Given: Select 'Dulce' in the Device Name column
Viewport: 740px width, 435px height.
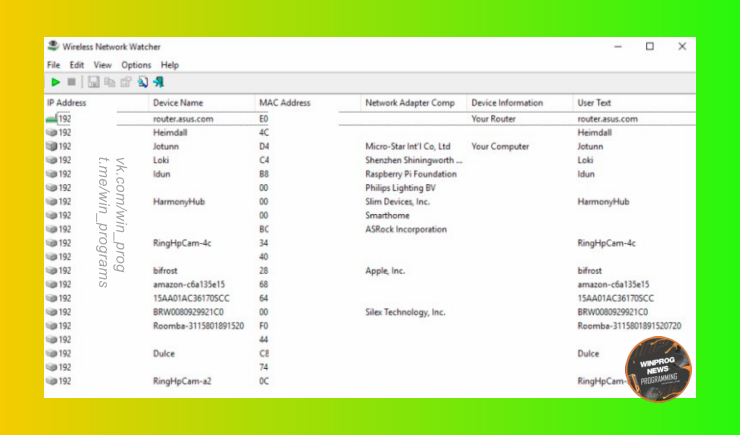Looking at the screenshot, I should click(164, 353).
